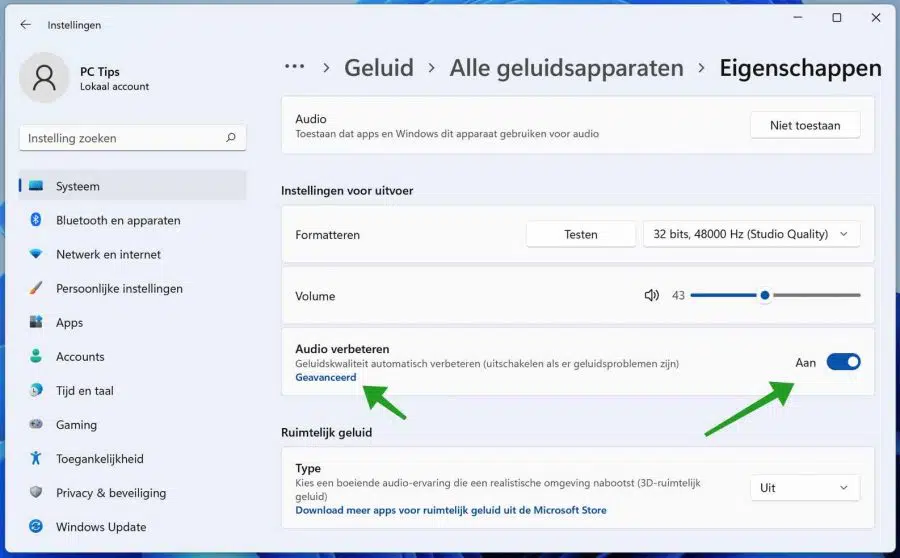Click the Tijd en taal clock icon
900x558 pixels.
36,390
